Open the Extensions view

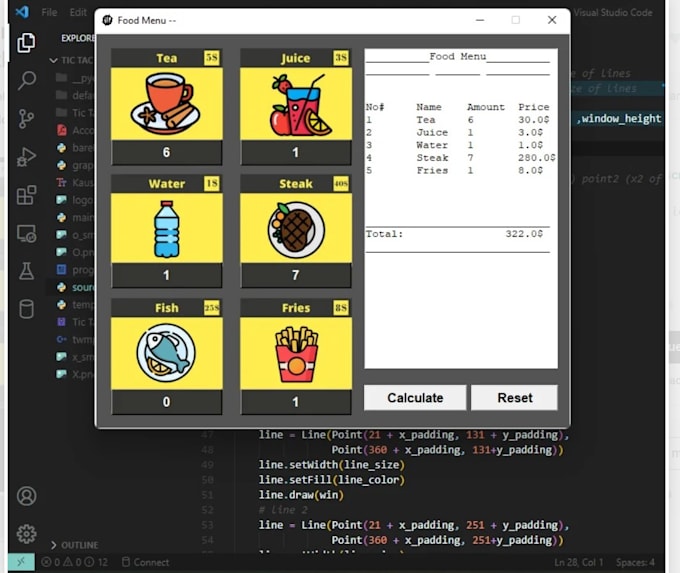tap(27, 194)
